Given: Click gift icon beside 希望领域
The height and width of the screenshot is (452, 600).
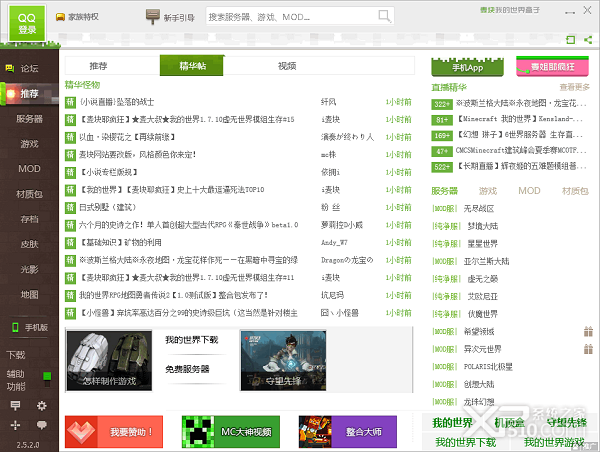Looking at the screenshot, I should coord(588,331).
